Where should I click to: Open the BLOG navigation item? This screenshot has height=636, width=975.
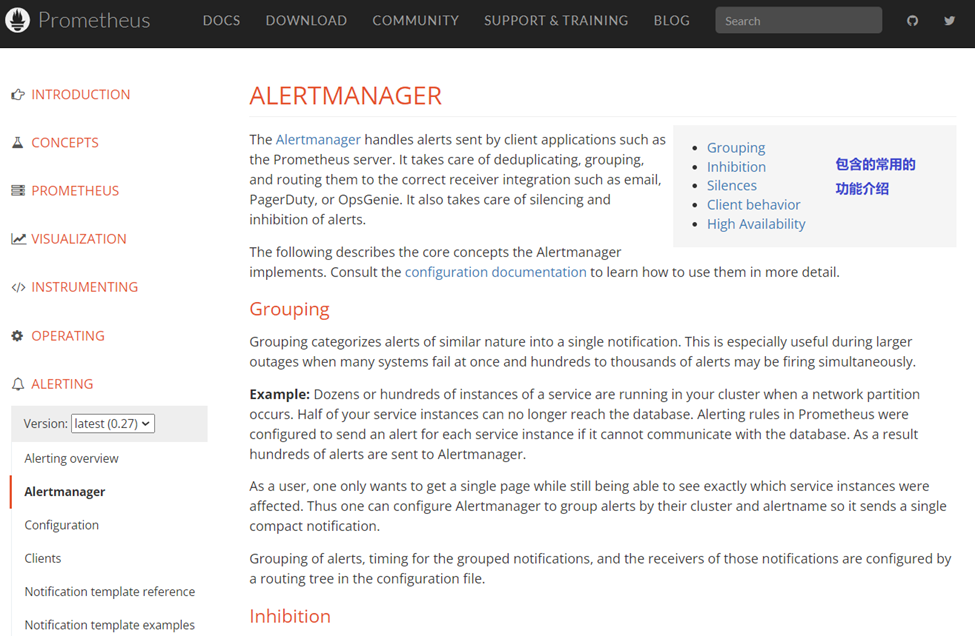[672, 21]
